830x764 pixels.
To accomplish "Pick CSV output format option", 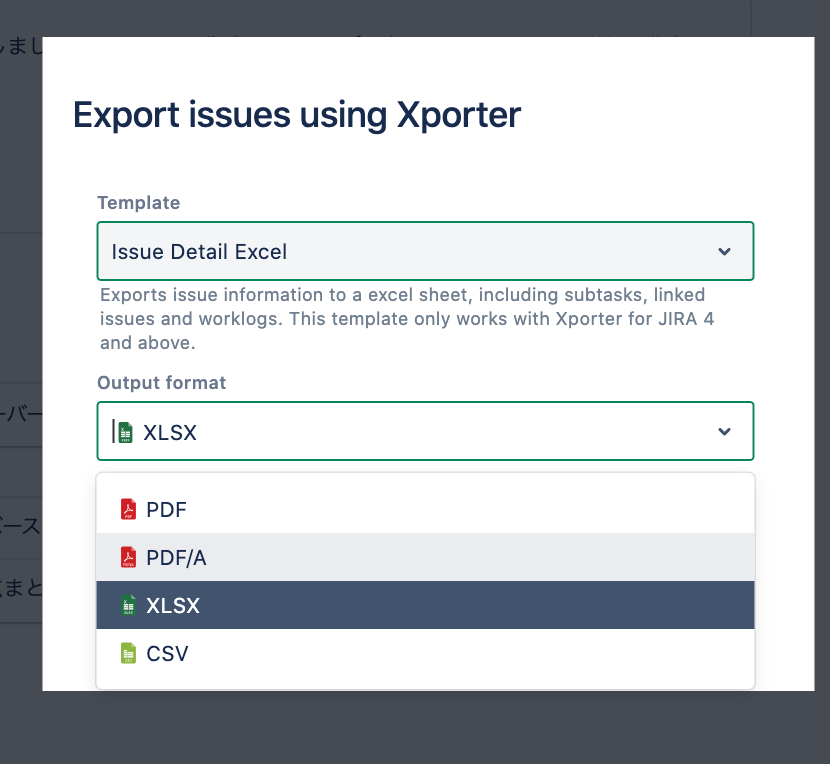I will pos(425,653).
